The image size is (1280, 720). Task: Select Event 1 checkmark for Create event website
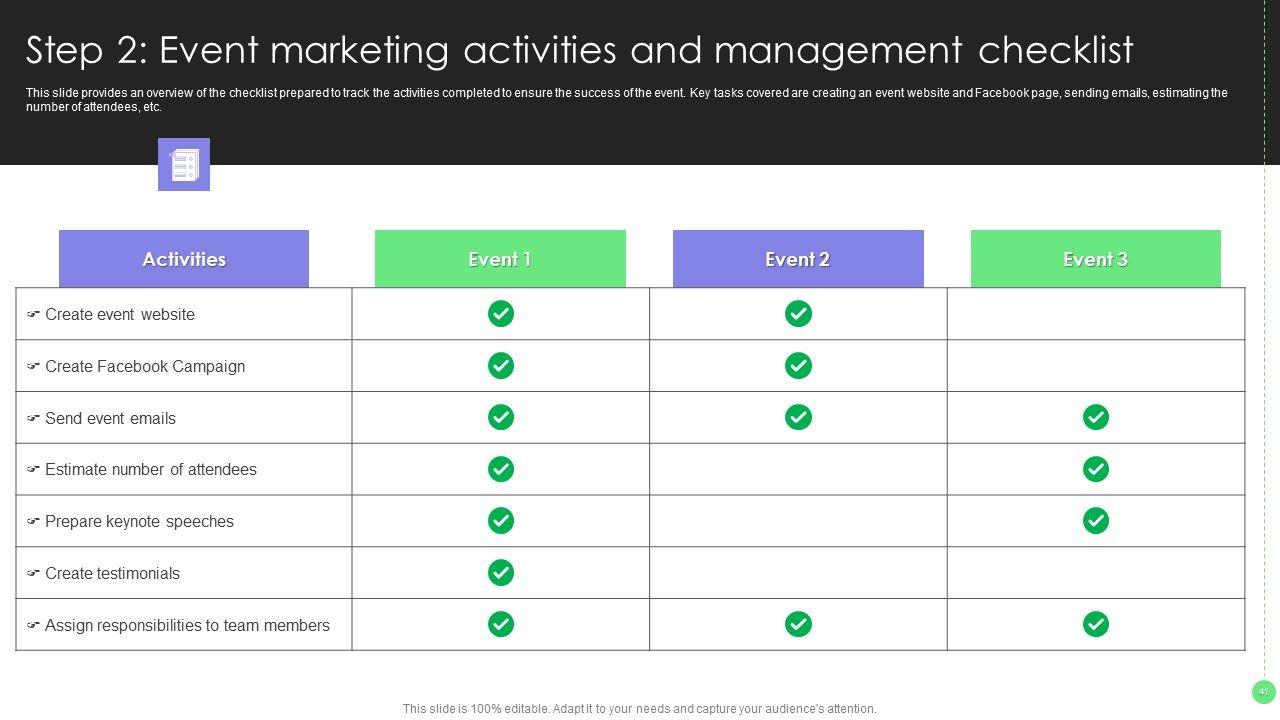tap(501, 314)
